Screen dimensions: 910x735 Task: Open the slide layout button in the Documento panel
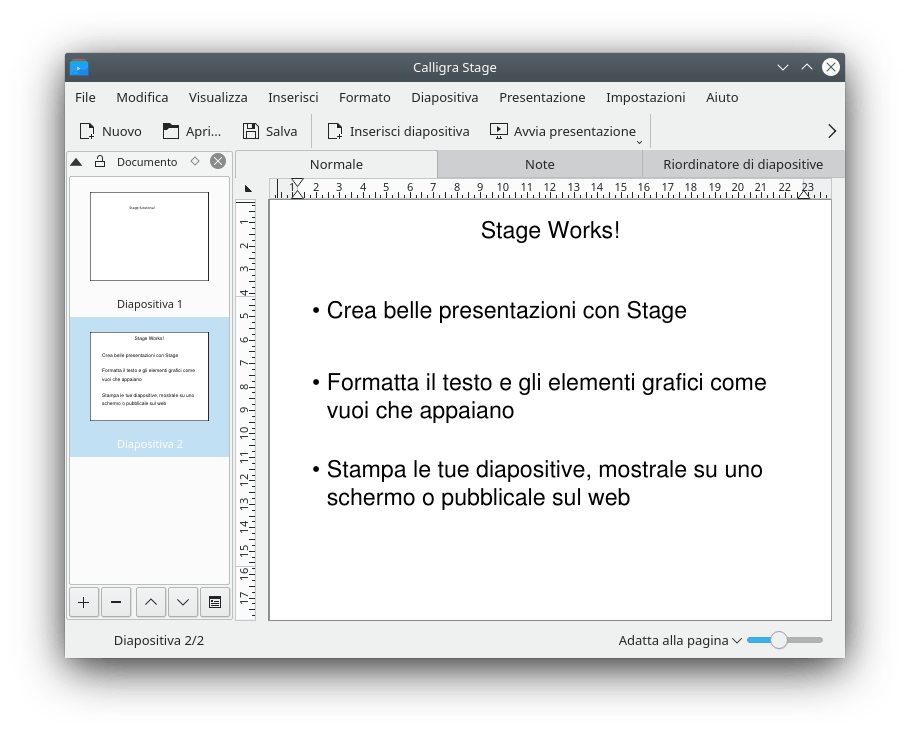click(214, 602)
